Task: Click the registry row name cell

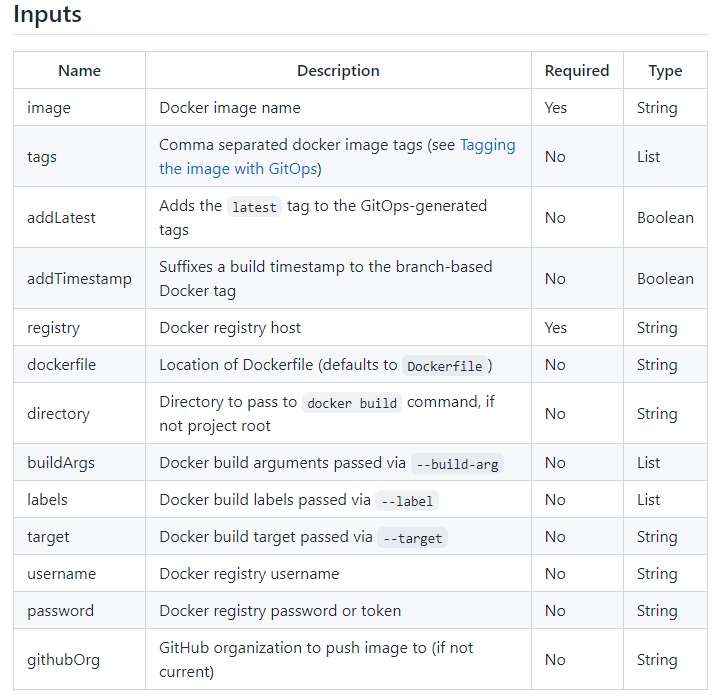Action: pos(79,327)
